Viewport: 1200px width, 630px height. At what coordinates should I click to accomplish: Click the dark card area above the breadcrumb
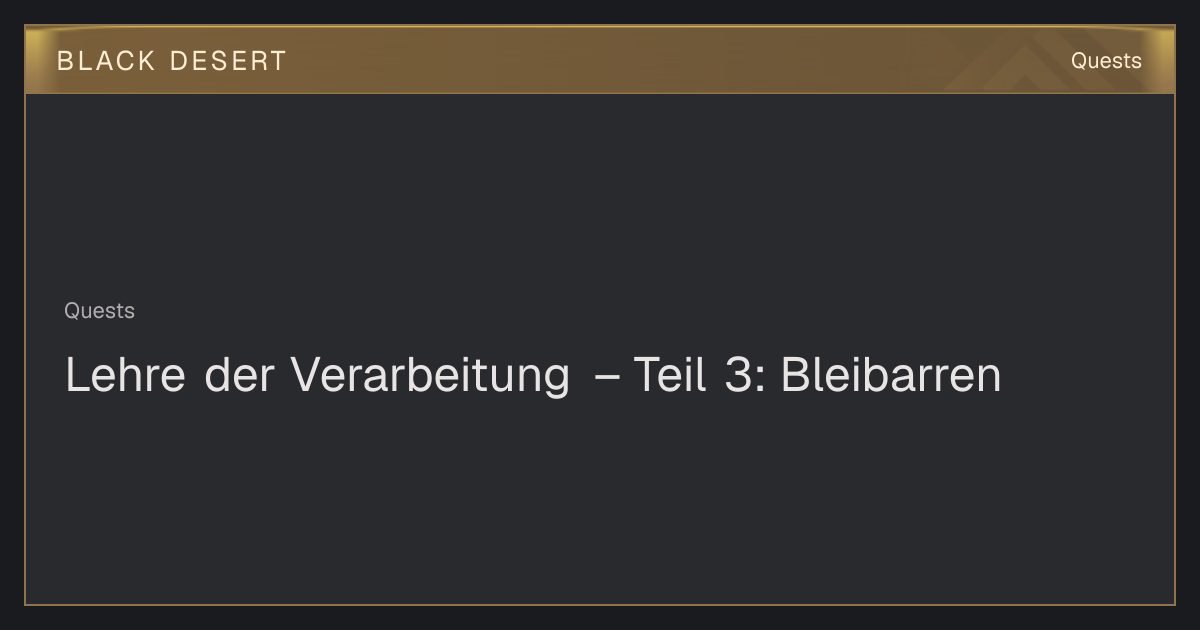(600, 195)
